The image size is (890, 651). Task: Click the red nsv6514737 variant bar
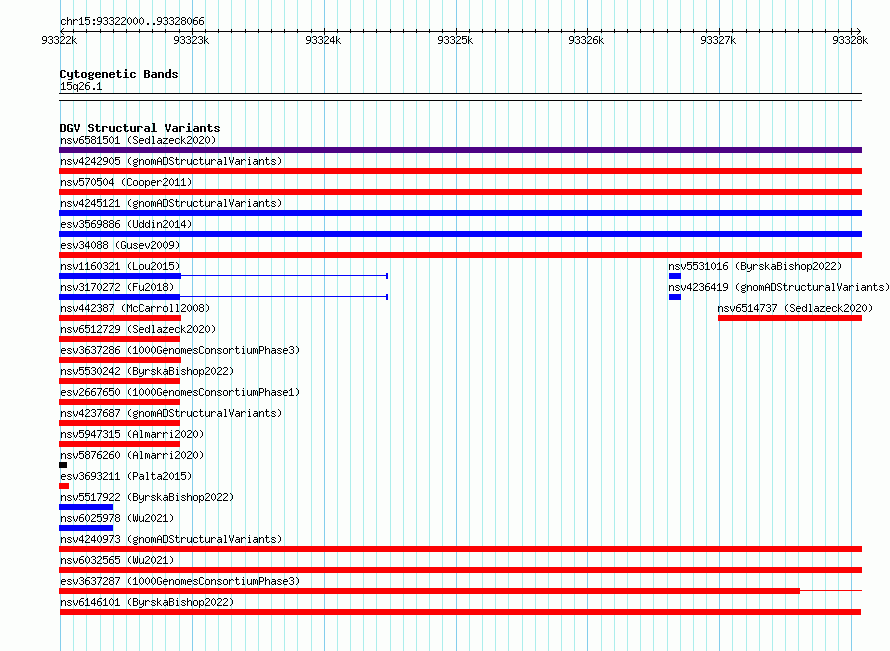(790, 318)
